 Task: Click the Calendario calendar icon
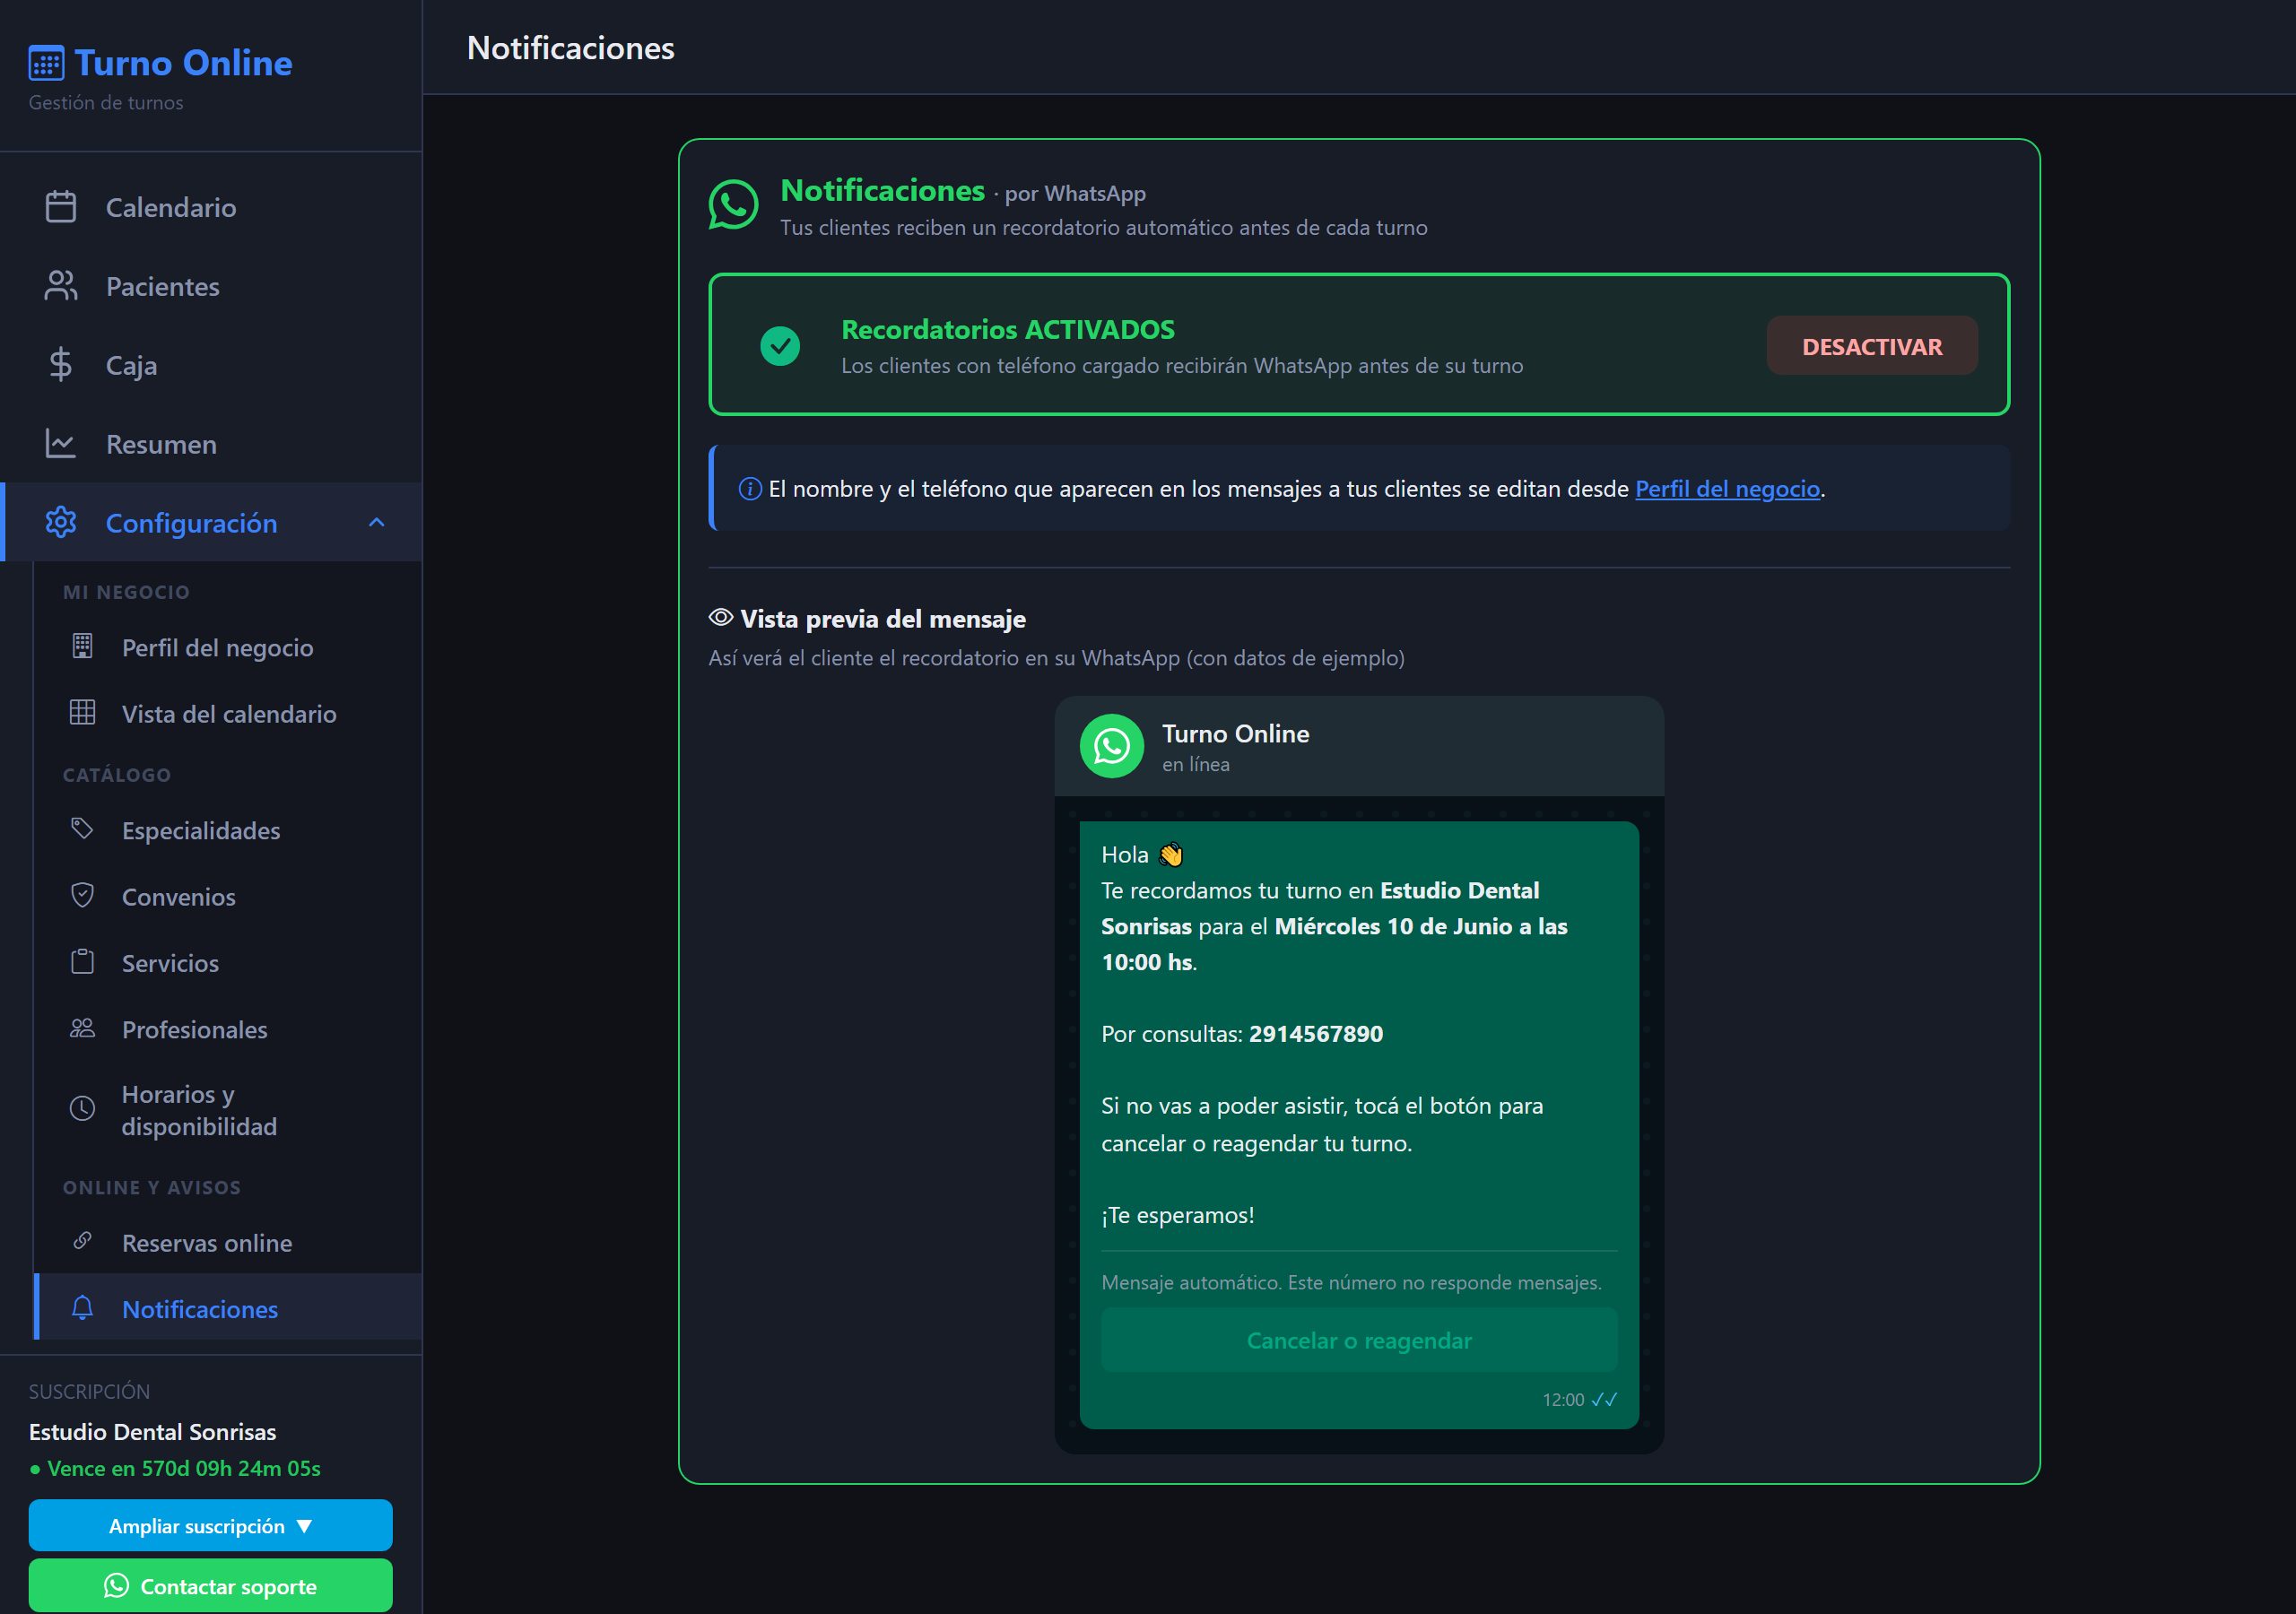61,207
